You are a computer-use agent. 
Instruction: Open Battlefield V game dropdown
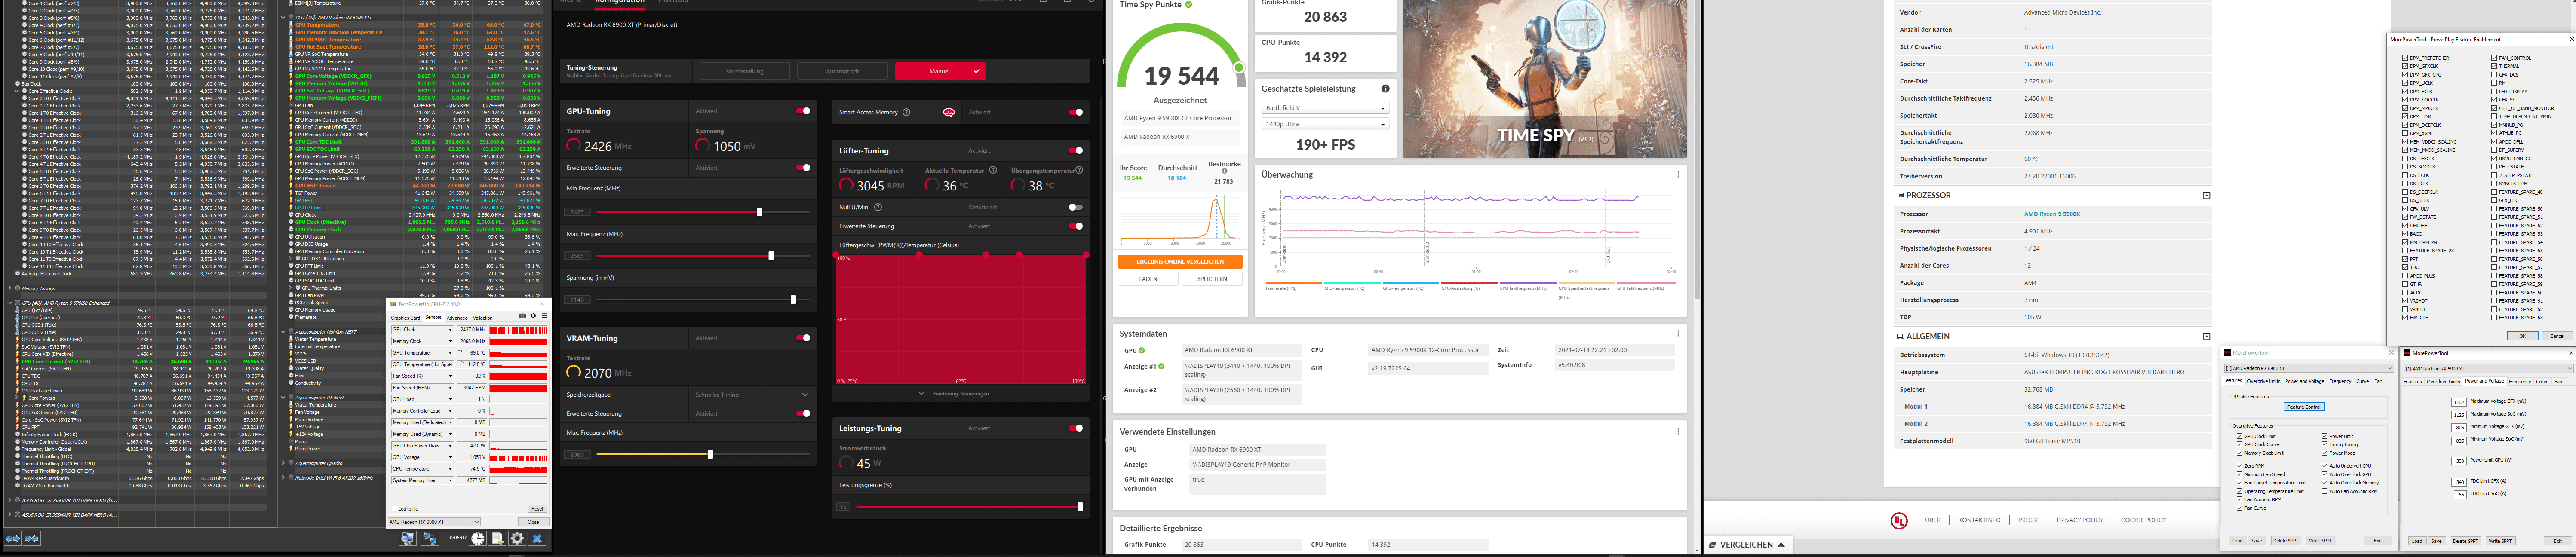click(x=1325, y=108)
